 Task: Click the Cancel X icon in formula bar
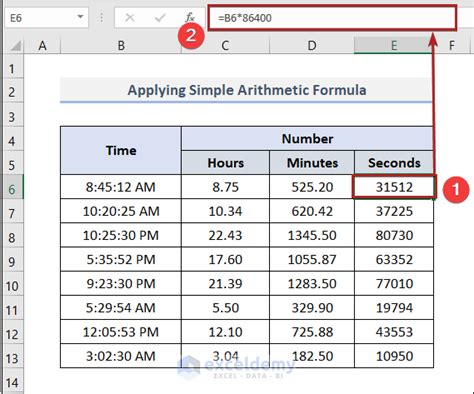tap(130, 17)
